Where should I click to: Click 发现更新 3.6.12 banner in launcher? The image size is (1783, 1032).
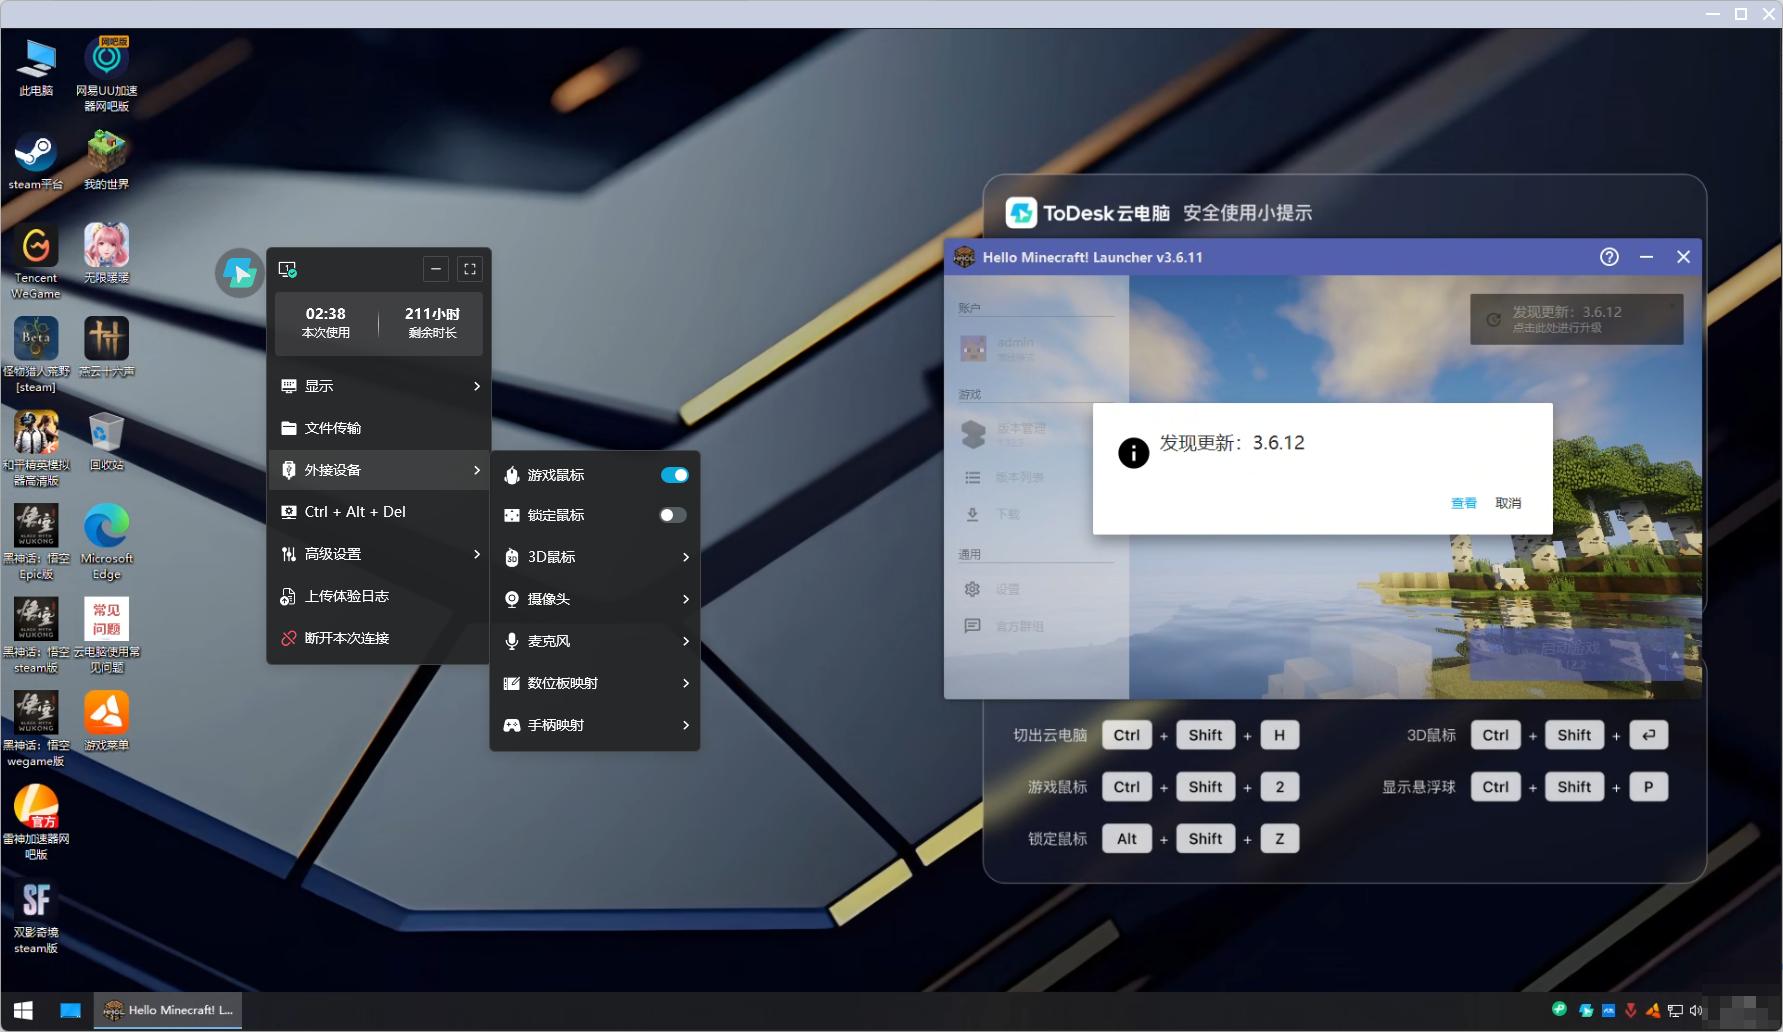1576,319
